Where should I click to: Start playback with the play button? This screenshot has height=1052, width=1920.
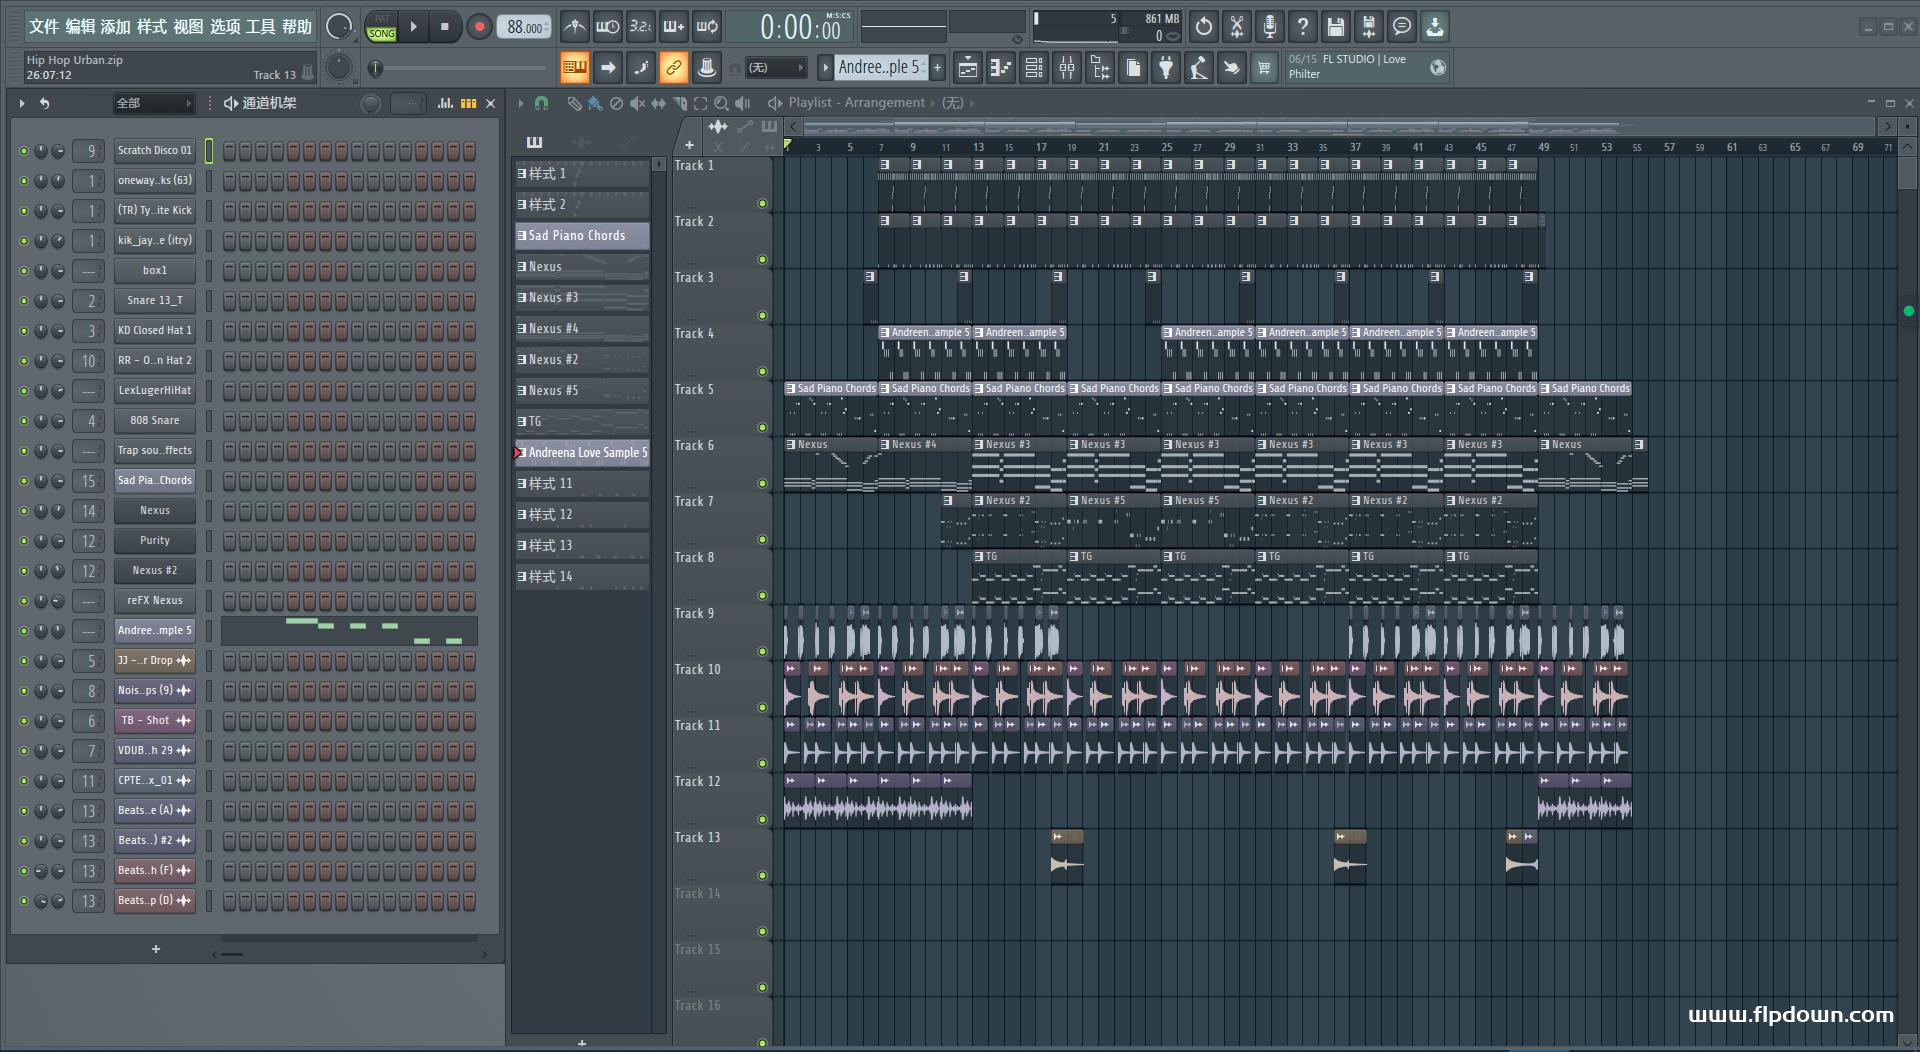pos(413,27)
